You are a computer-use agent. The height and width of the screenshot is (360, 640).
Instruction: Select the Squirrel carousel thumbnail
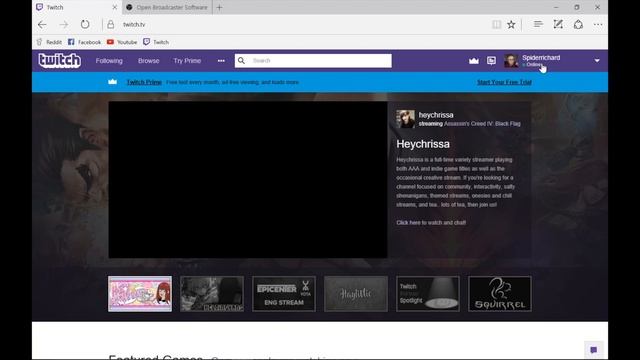(x=500, y=294)
